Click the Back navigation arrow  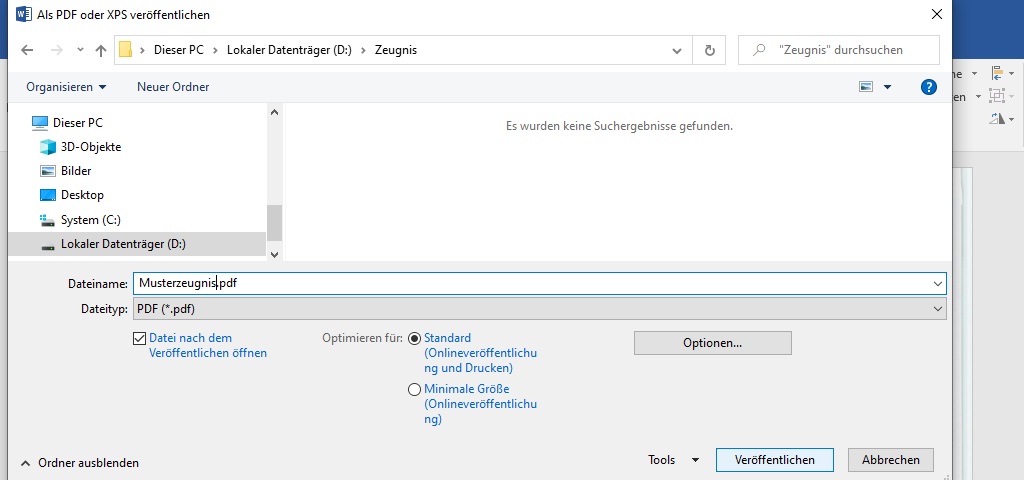pos(27,50)
